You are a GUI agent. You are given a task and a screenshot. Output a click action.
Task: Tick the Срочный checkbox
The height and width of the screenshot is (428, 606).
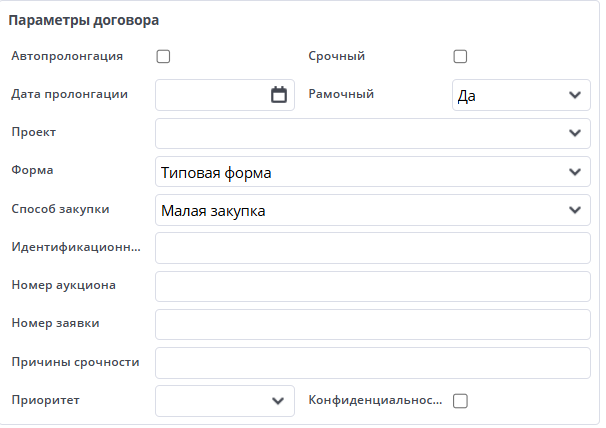click(x=461, y=57)
